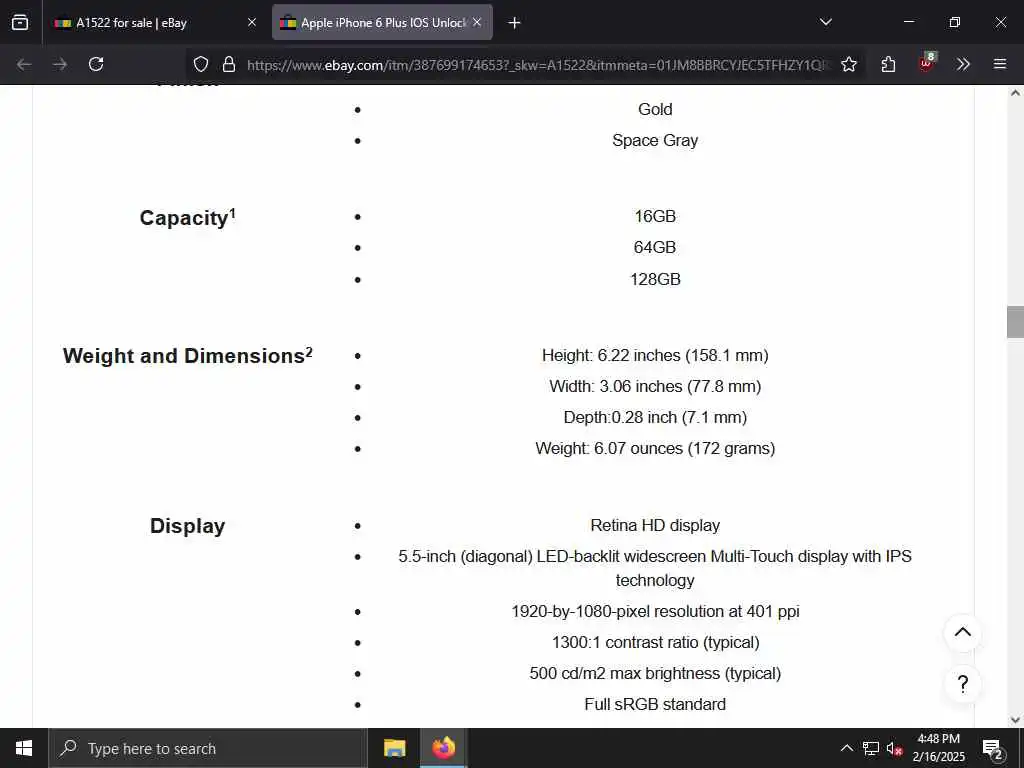Click page scrollbar thumb

[1015, 322]
